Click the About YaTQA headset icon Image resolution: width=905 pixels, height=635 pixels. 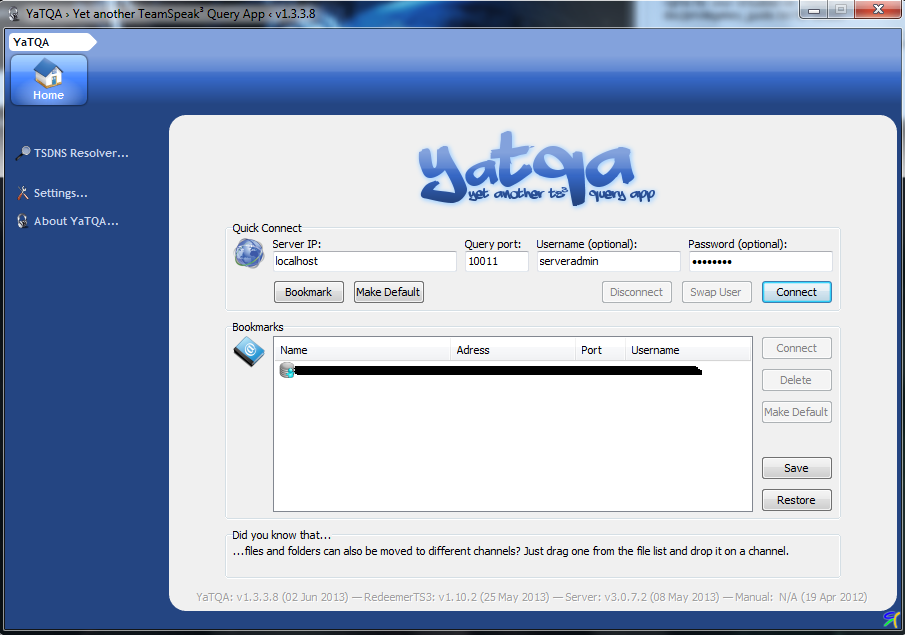click(23, 221)
